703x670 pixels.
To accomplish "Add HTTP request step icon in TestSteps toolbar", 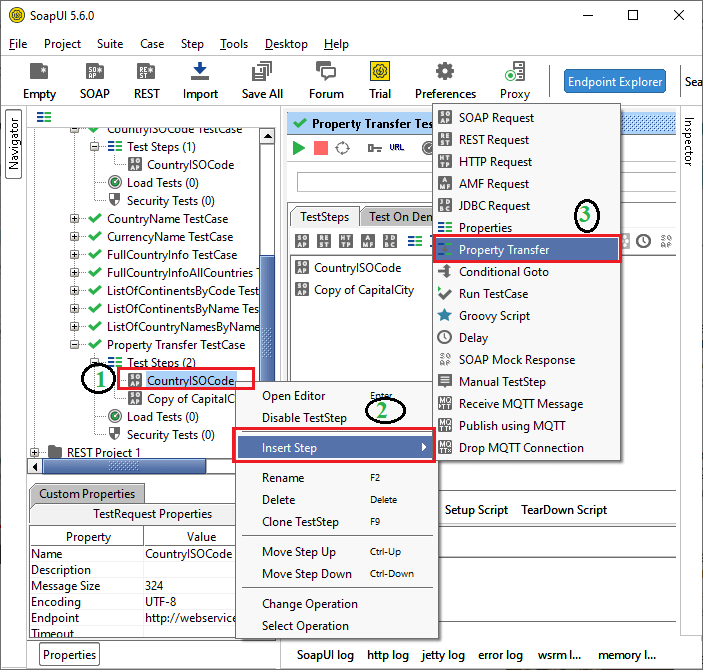I will 346,241.
